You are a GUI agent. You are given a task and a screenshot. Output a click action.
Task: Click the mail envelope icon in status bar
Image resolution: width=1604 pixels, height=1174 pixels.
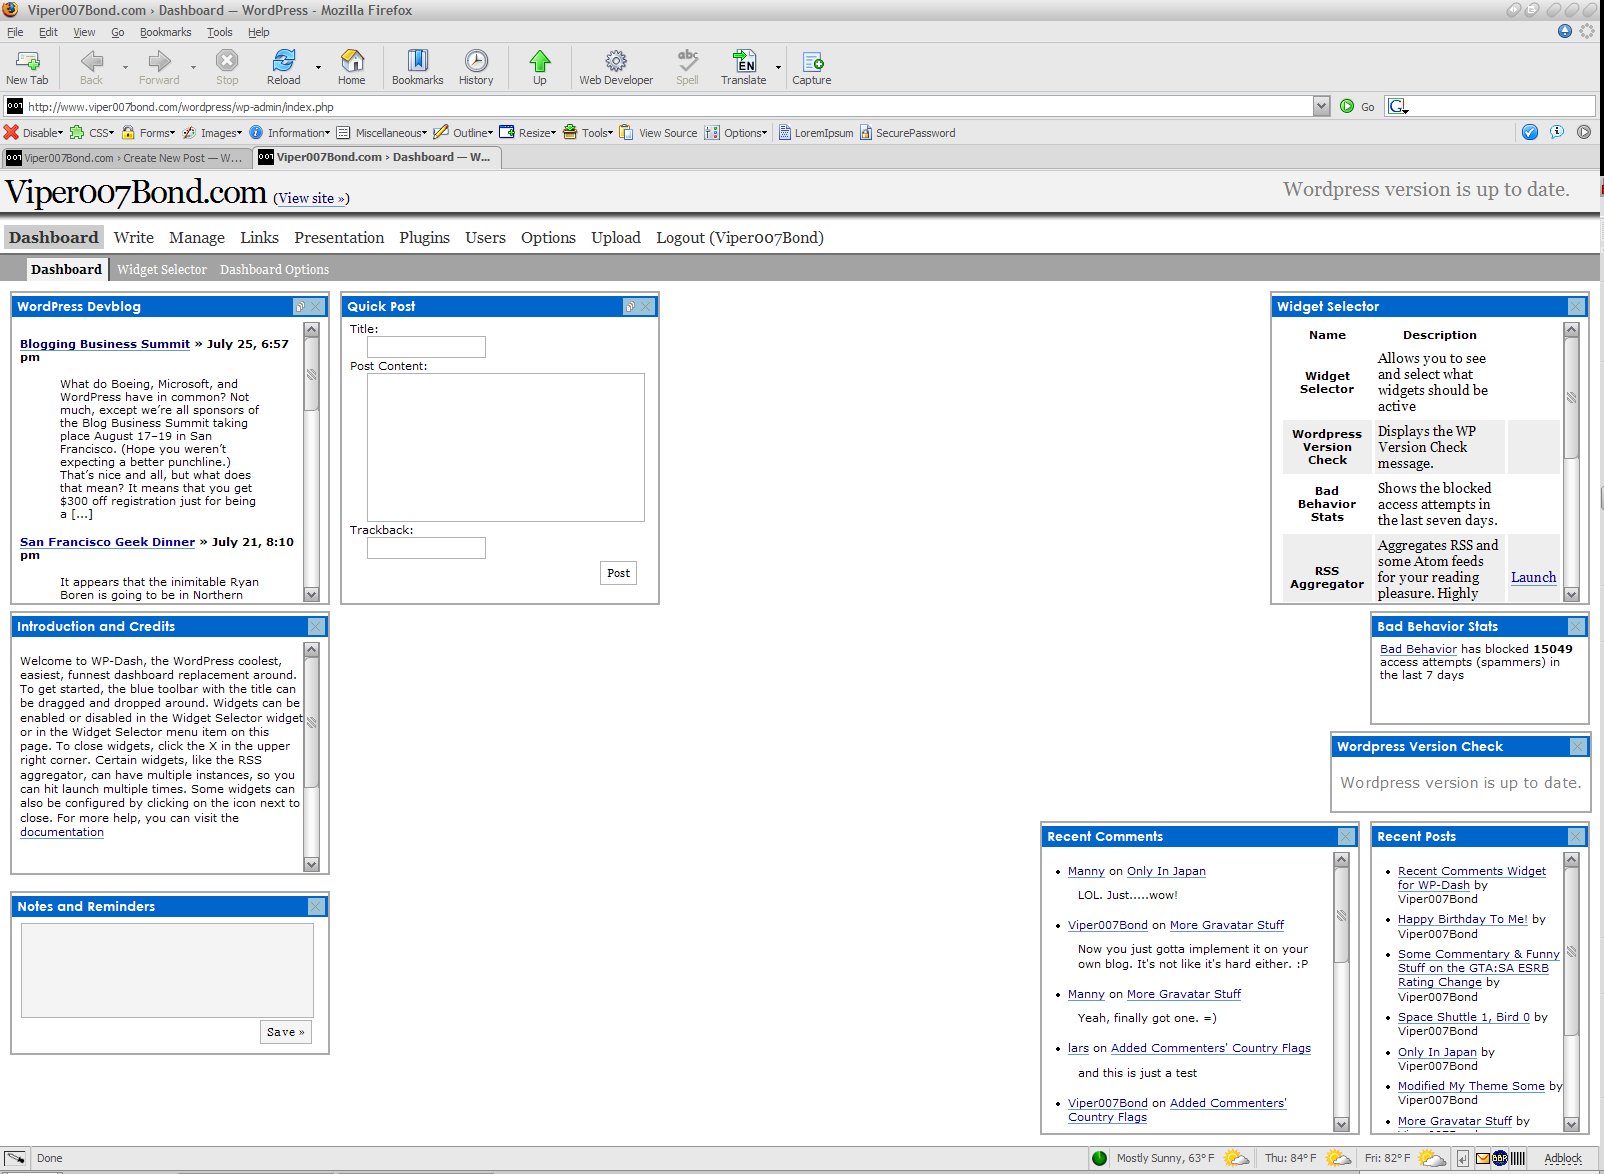1483,1158
